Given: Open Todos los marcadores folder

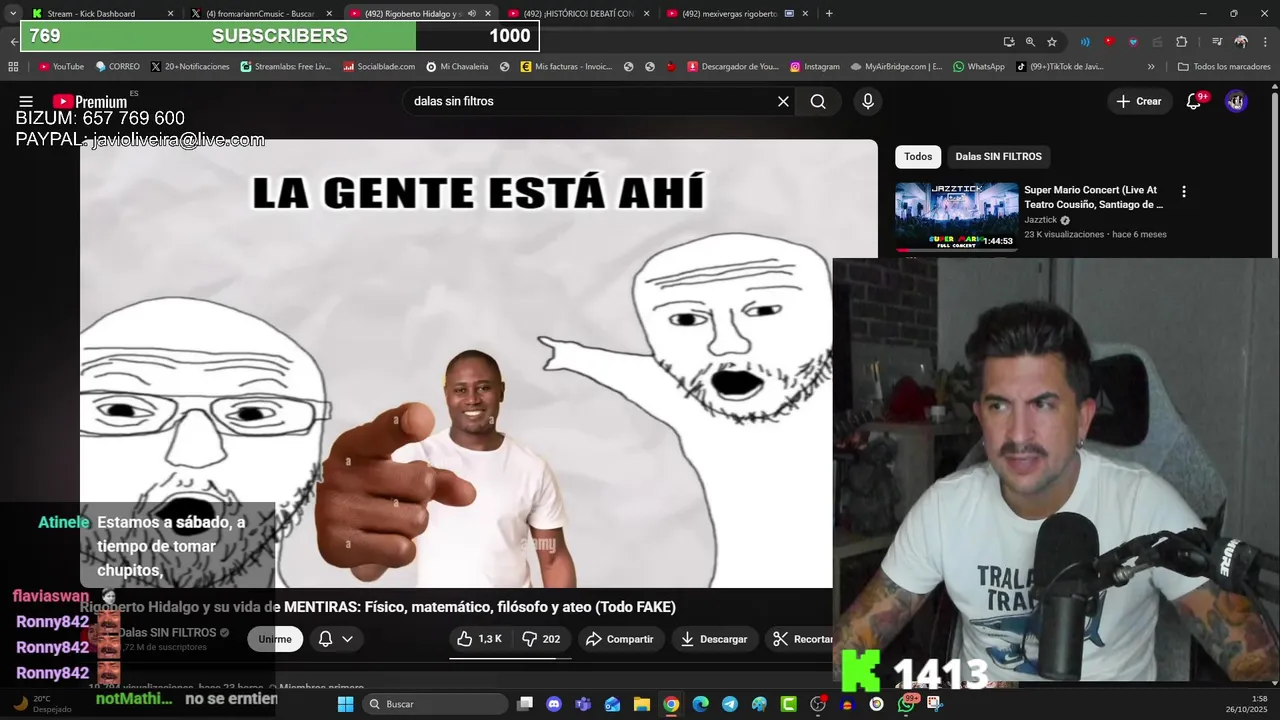Looking at the screenshot, I should point(1224,67).
